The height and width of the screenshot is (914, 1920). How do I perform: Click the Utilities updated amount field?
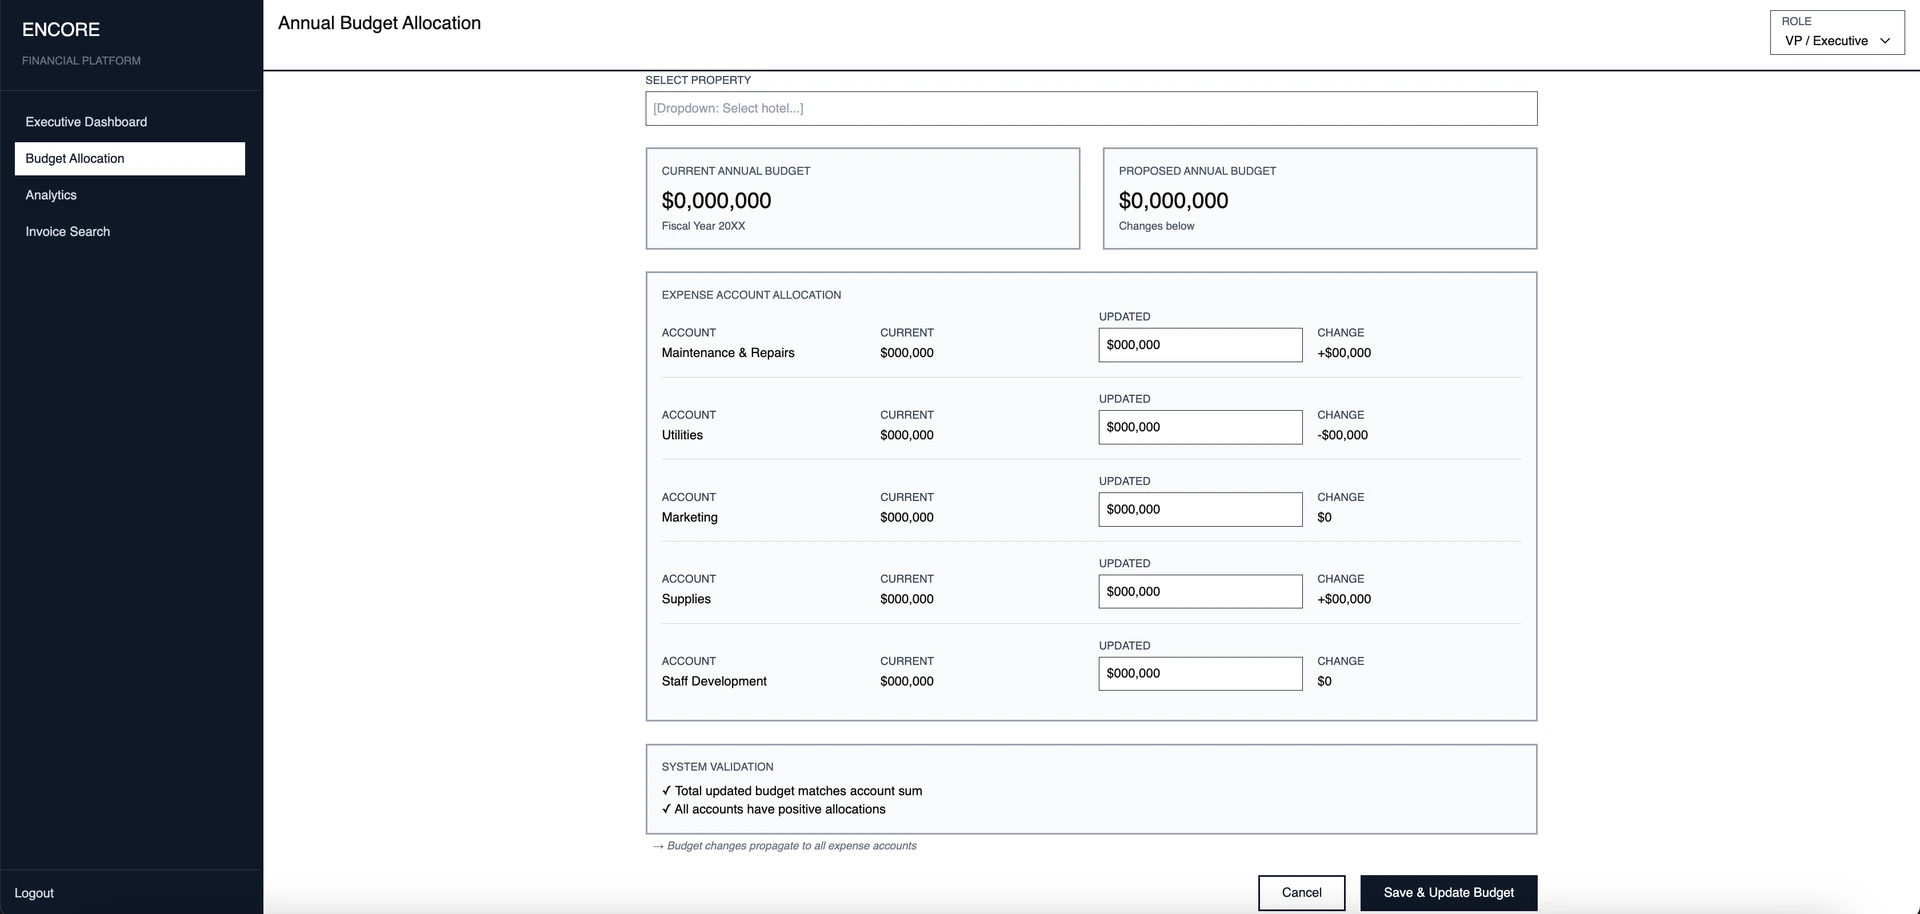pyautogui.click(x=1200, y=427)
